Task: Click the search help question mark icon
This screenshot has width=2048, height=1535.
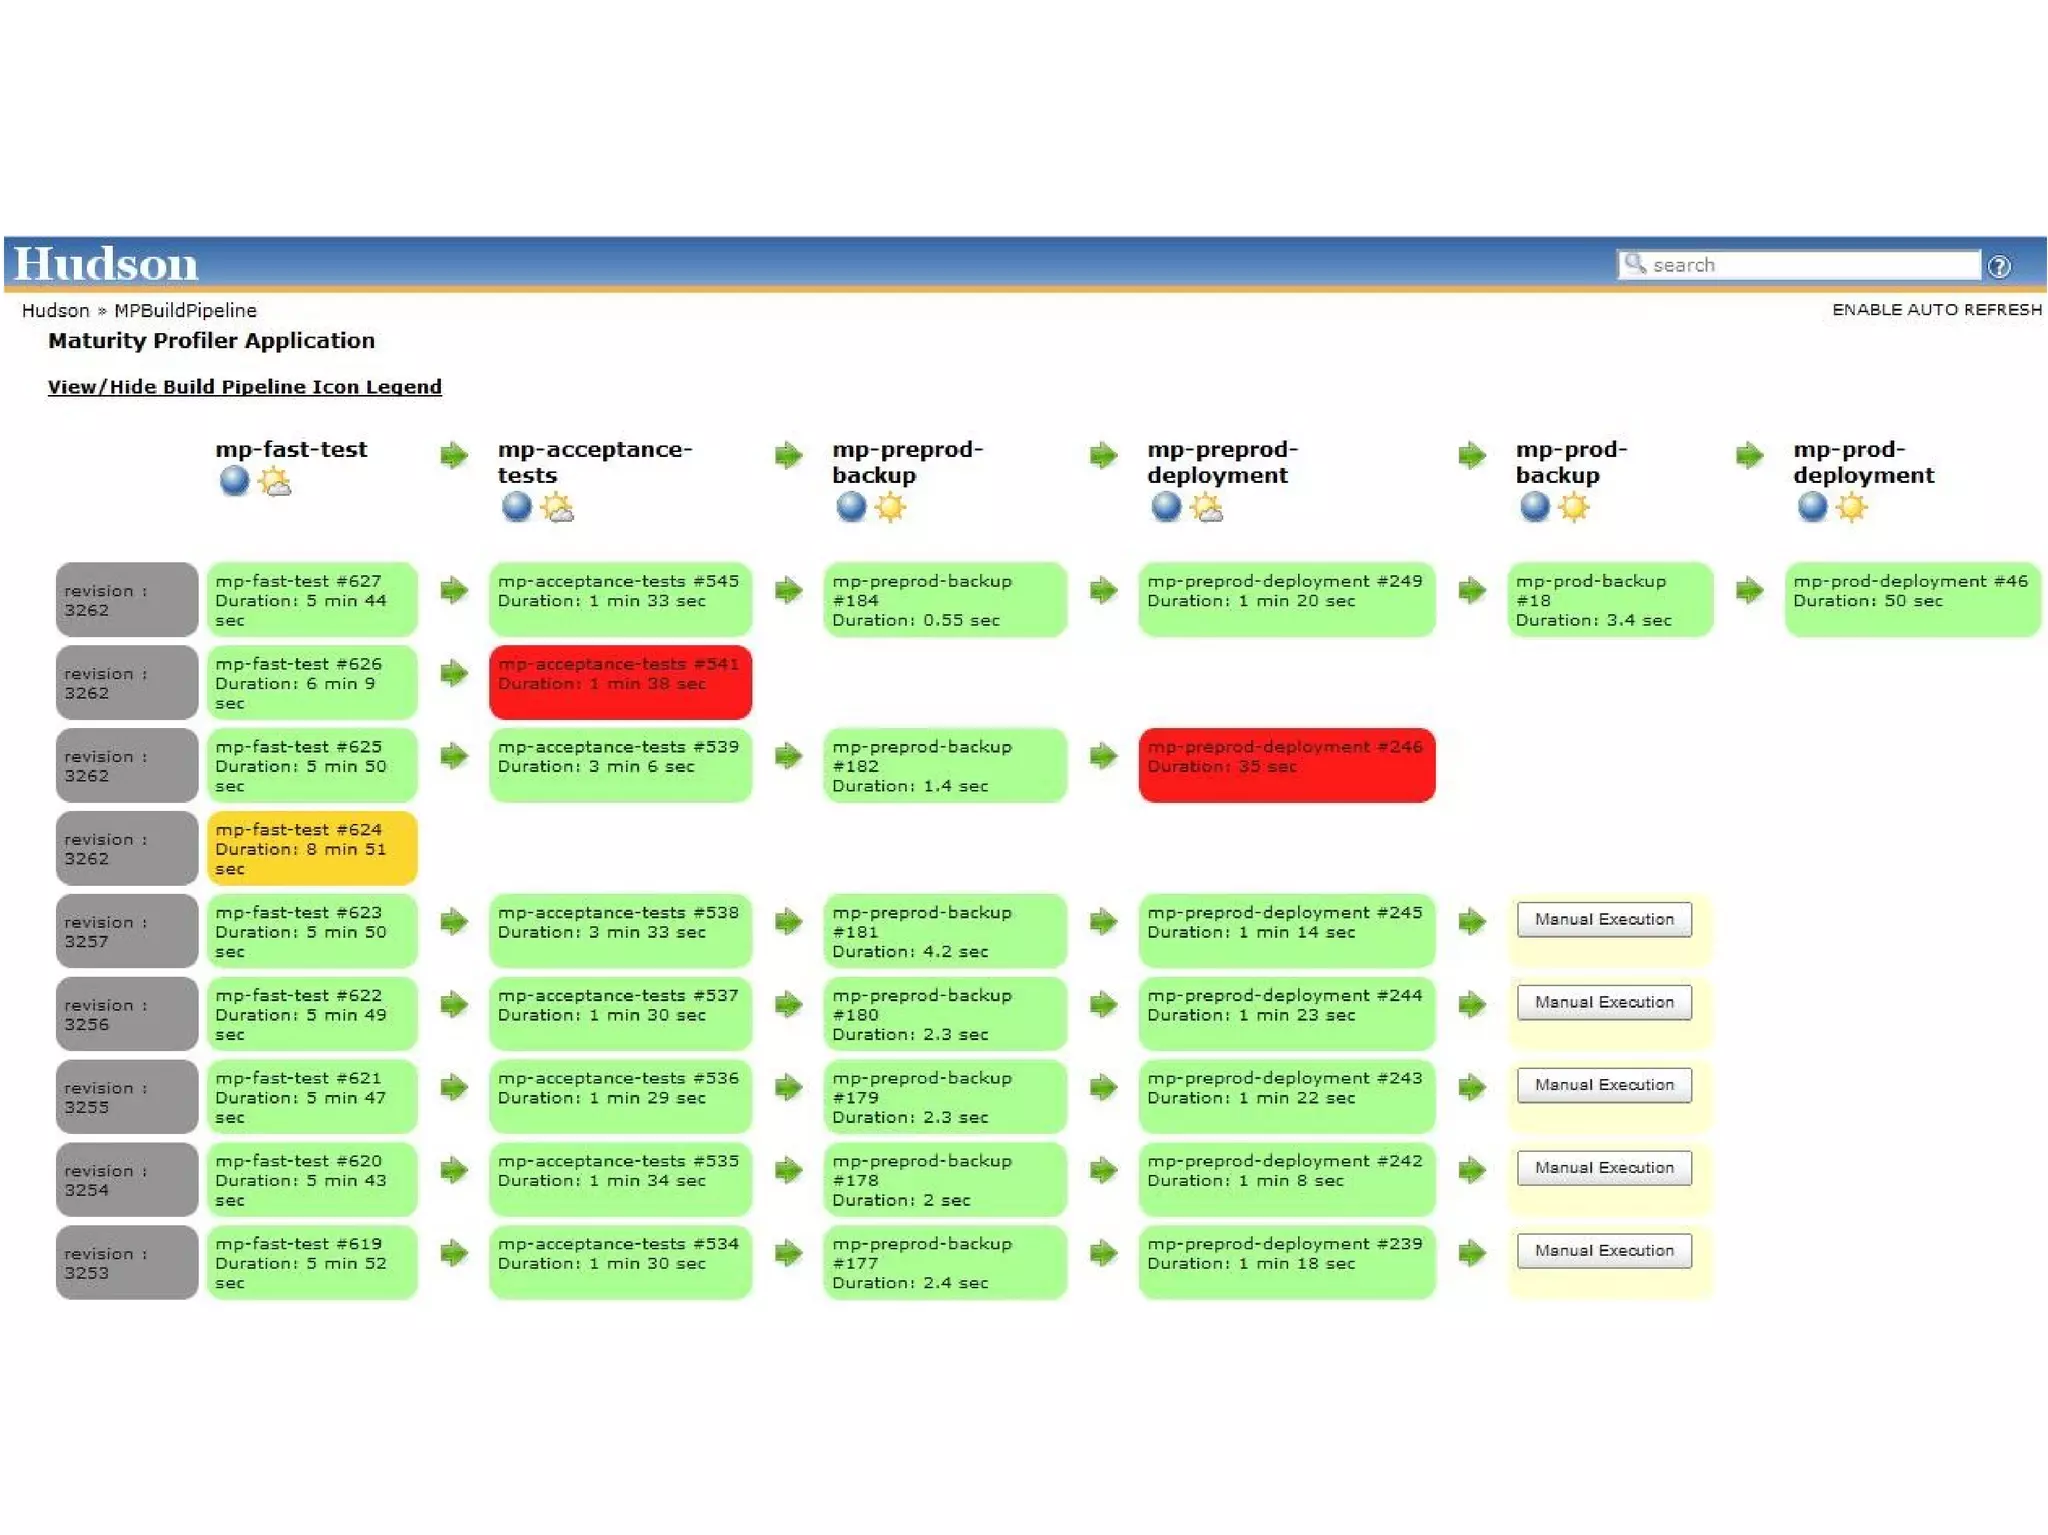Action: click(x=1999, y=266)
